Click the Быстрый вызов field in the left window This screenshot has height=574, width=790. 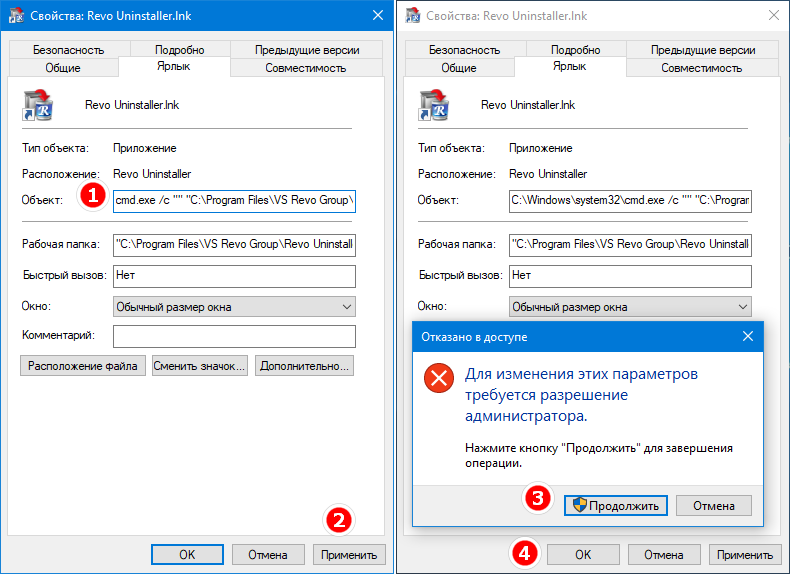pyautogui.click(x=234, y=276)
